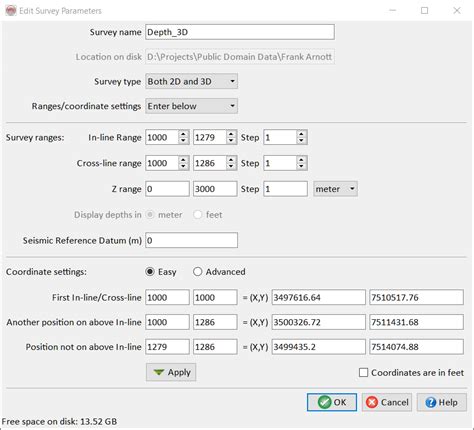Click in-line 1279 in Position not on above row
The image size is (474, 430).
tap(167, 347)
